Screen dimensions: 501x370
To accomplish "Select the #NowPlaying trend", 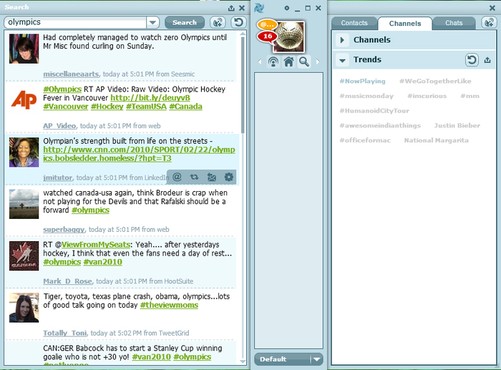I will pos(362,81).
